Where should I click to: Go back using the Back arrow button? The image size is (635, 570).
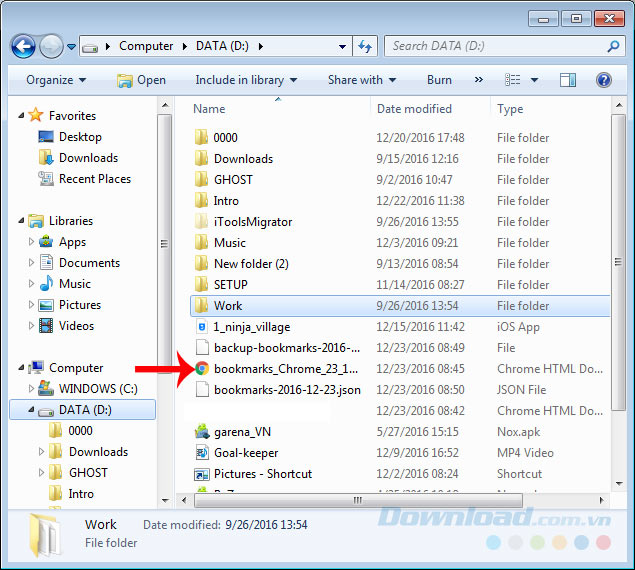(23, 47)
